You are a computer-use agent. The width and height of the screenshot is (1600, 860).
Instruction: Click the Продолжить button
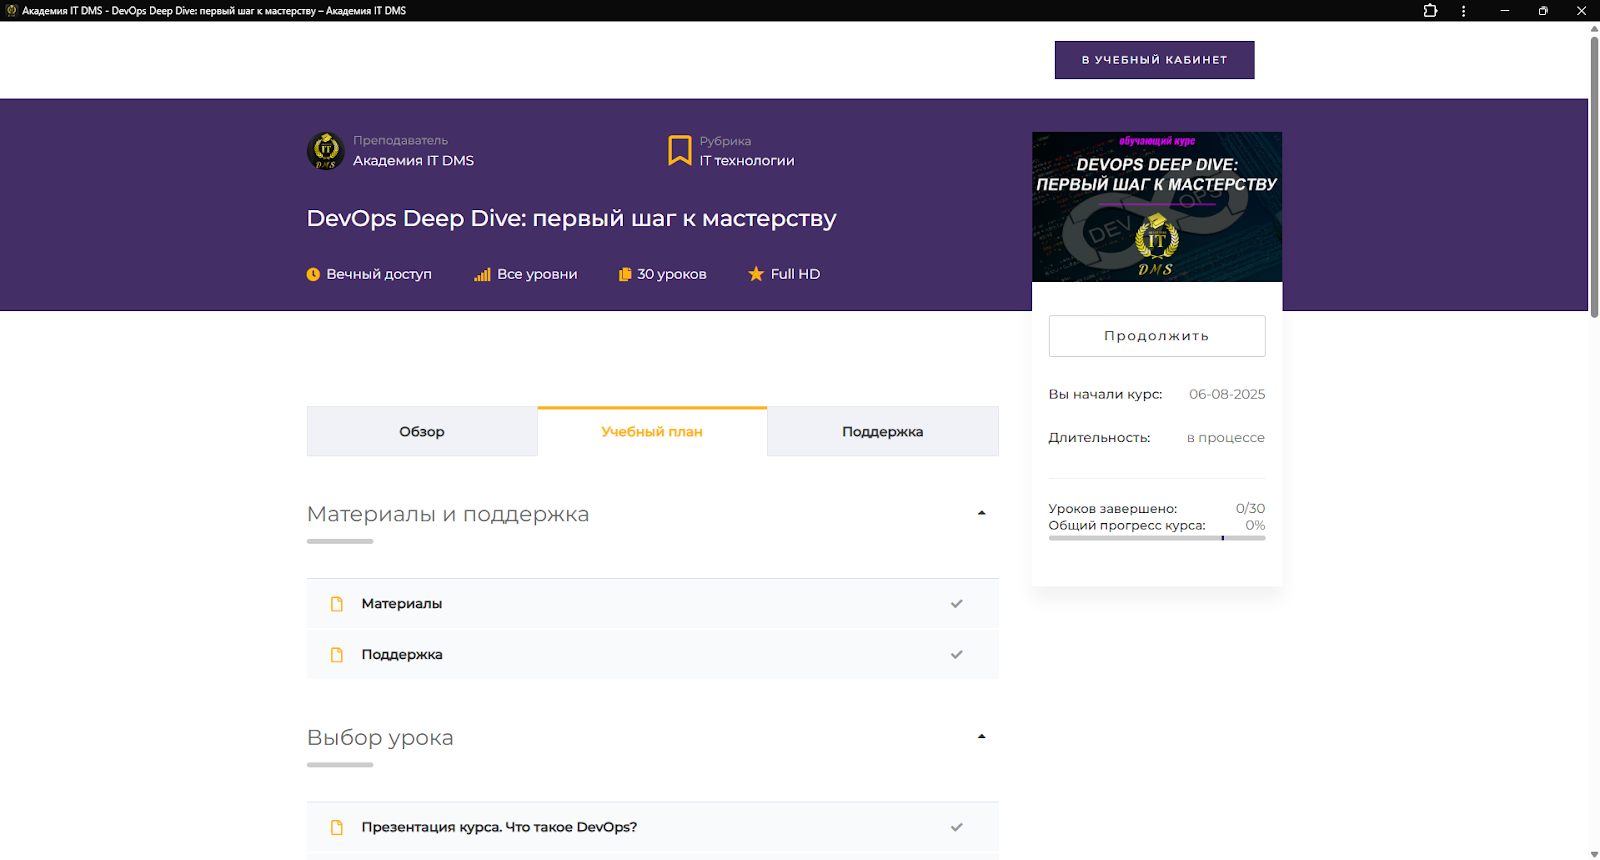[x=1157, y=336]
